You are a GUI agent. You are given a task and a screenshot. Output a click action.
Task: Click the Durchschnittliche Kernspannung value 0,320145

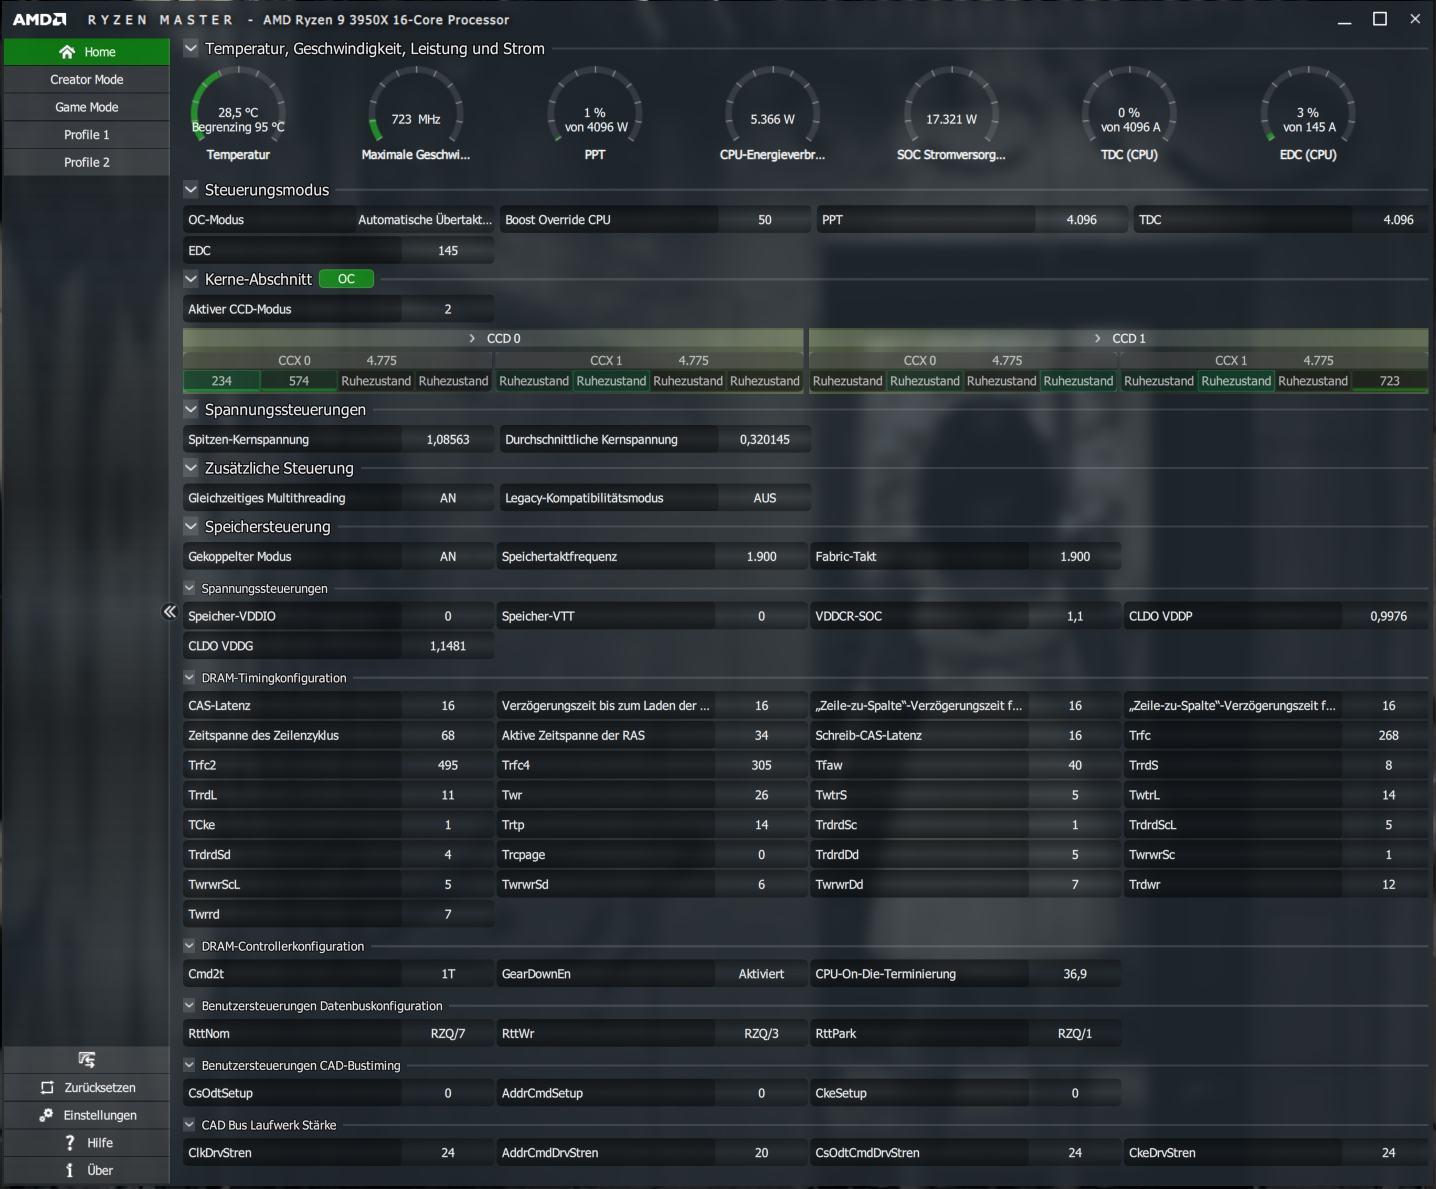765,439
